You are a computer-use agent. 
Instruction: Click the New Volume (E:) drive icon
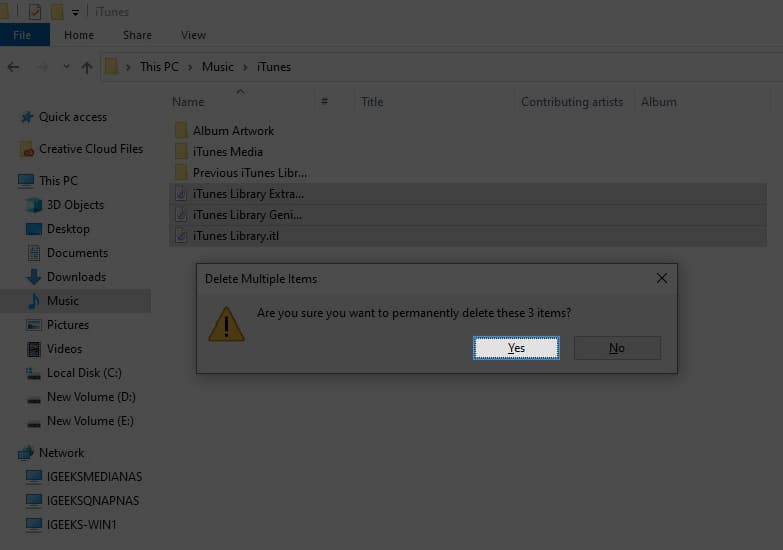(34, 424)
